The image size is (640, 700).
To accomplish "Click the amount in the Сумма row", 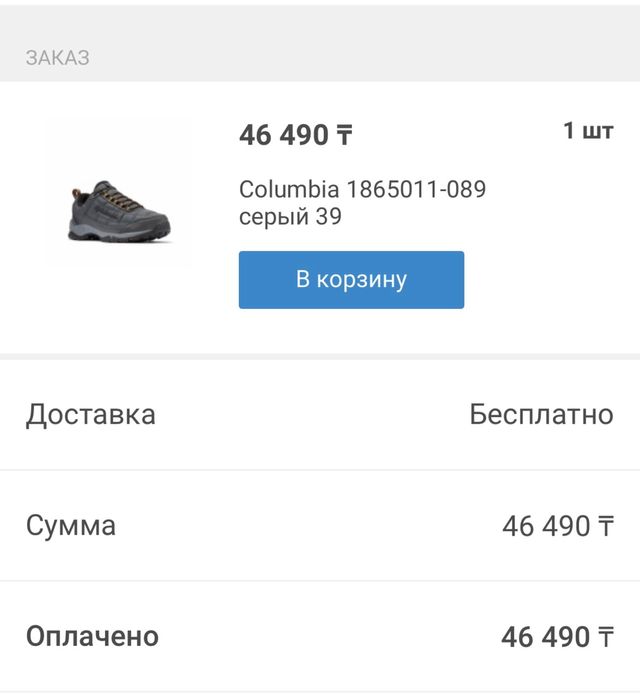I will point(546,526).
